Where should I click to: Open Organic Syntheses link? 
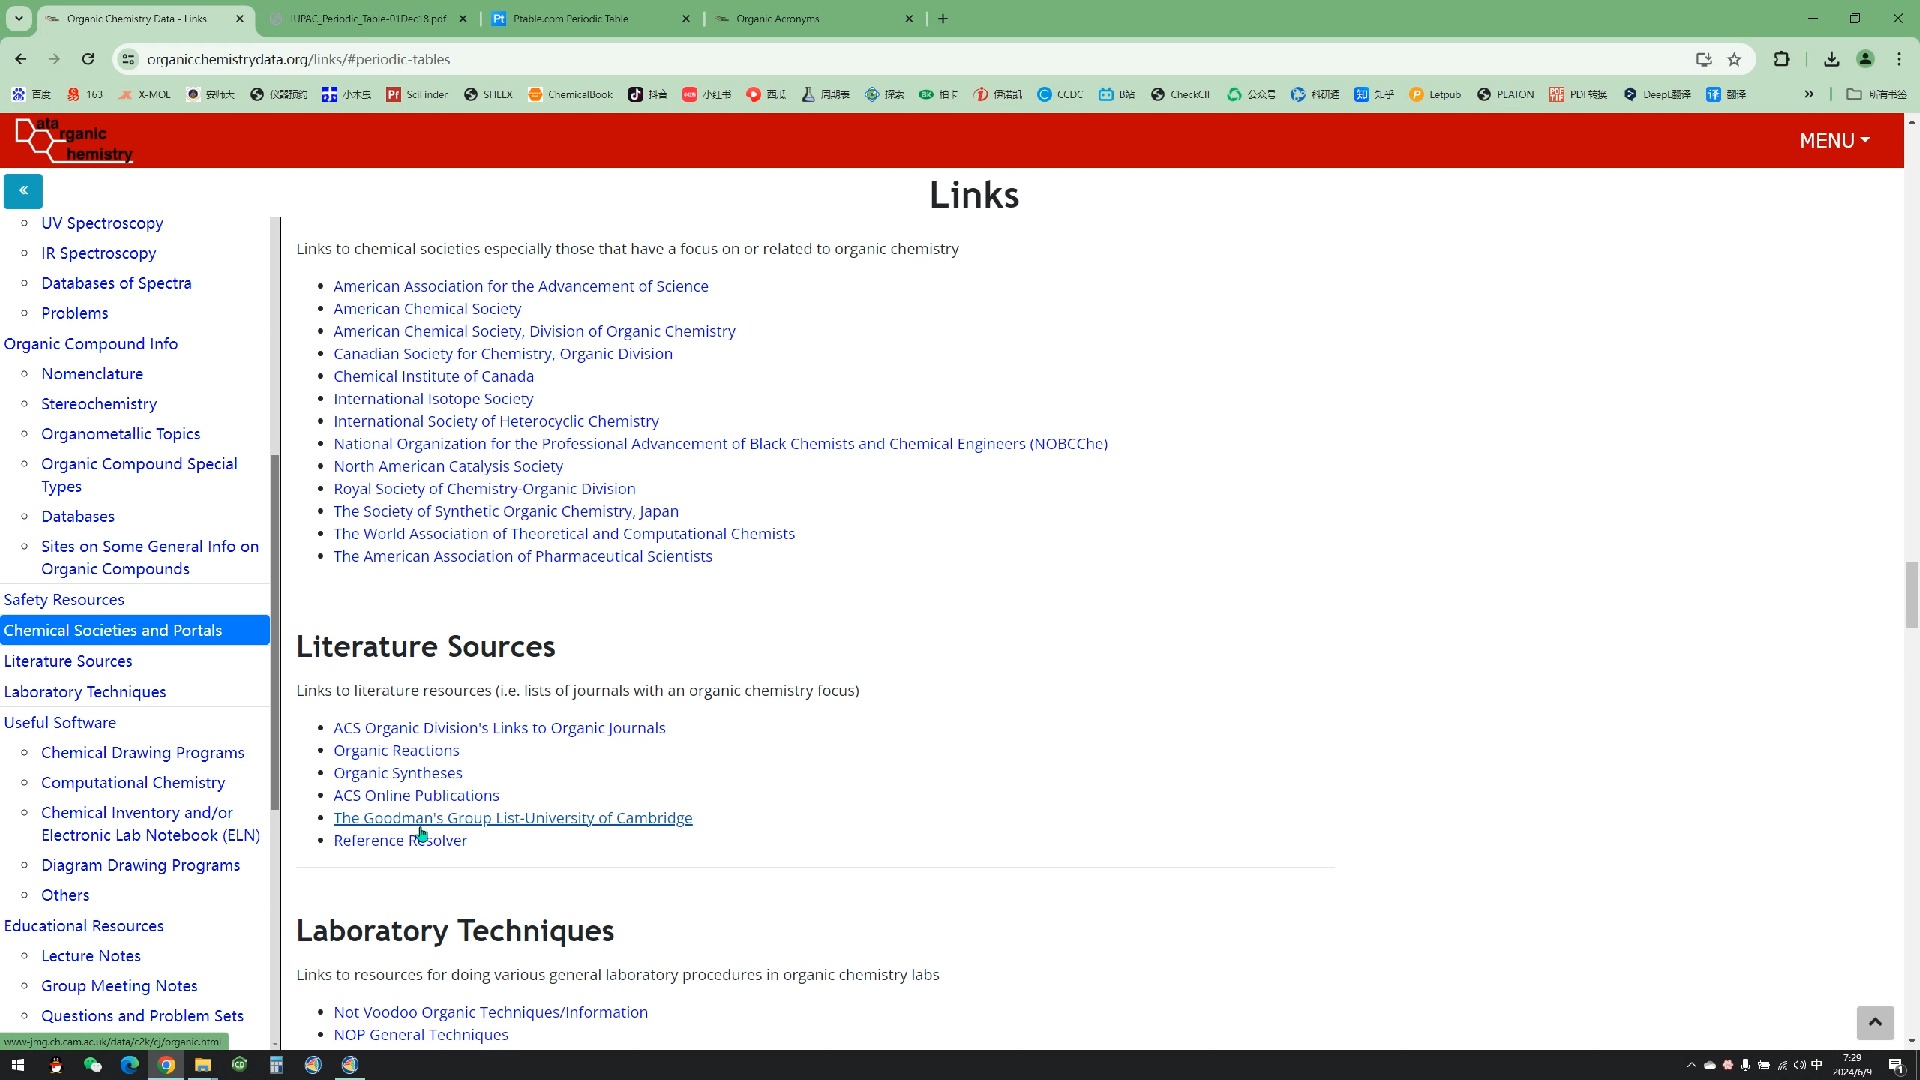[398, 773]
